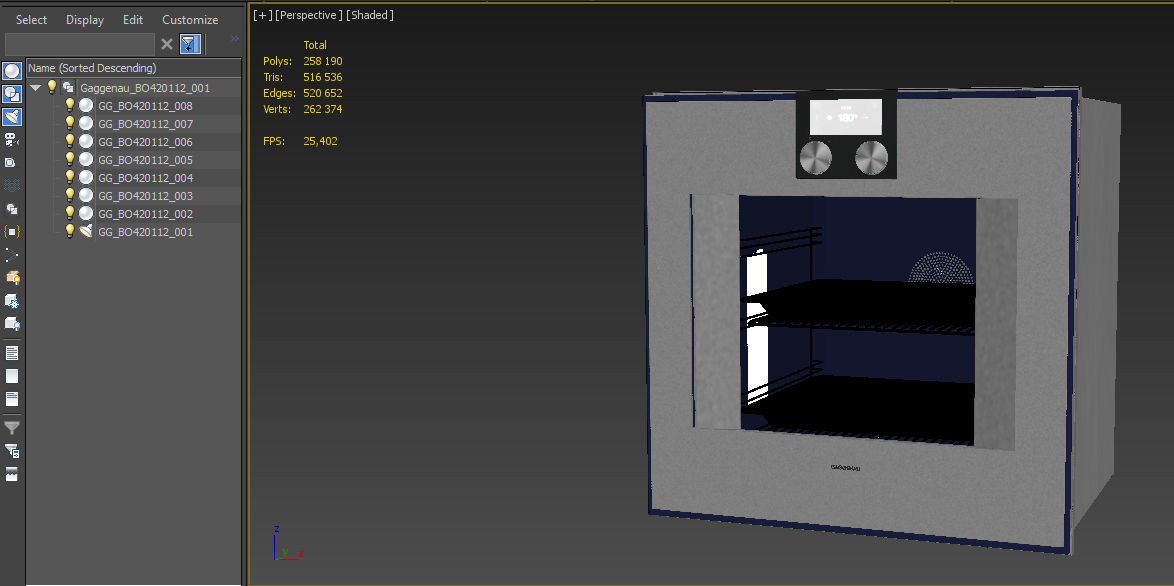Click the Invert Display half-lined page icon
1174x586 pixels.
point(12,399)
